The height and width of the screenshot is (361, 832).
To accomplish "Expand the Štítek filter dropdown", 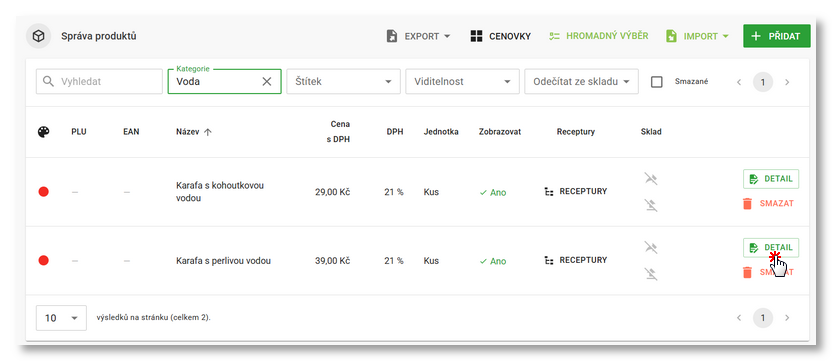I will coord(343,82).
